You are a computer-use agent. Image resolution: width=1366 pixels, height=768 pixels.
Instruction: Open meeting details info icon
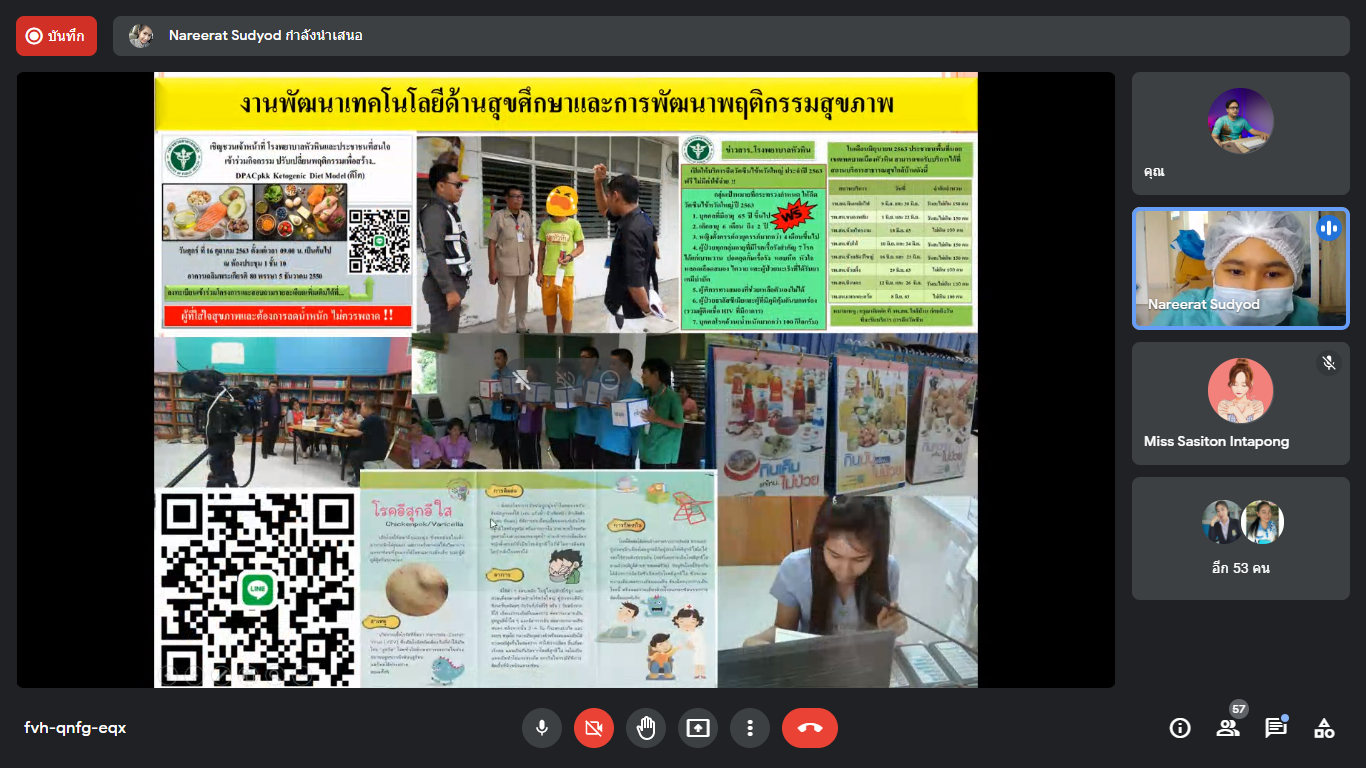click(1180, 728)
